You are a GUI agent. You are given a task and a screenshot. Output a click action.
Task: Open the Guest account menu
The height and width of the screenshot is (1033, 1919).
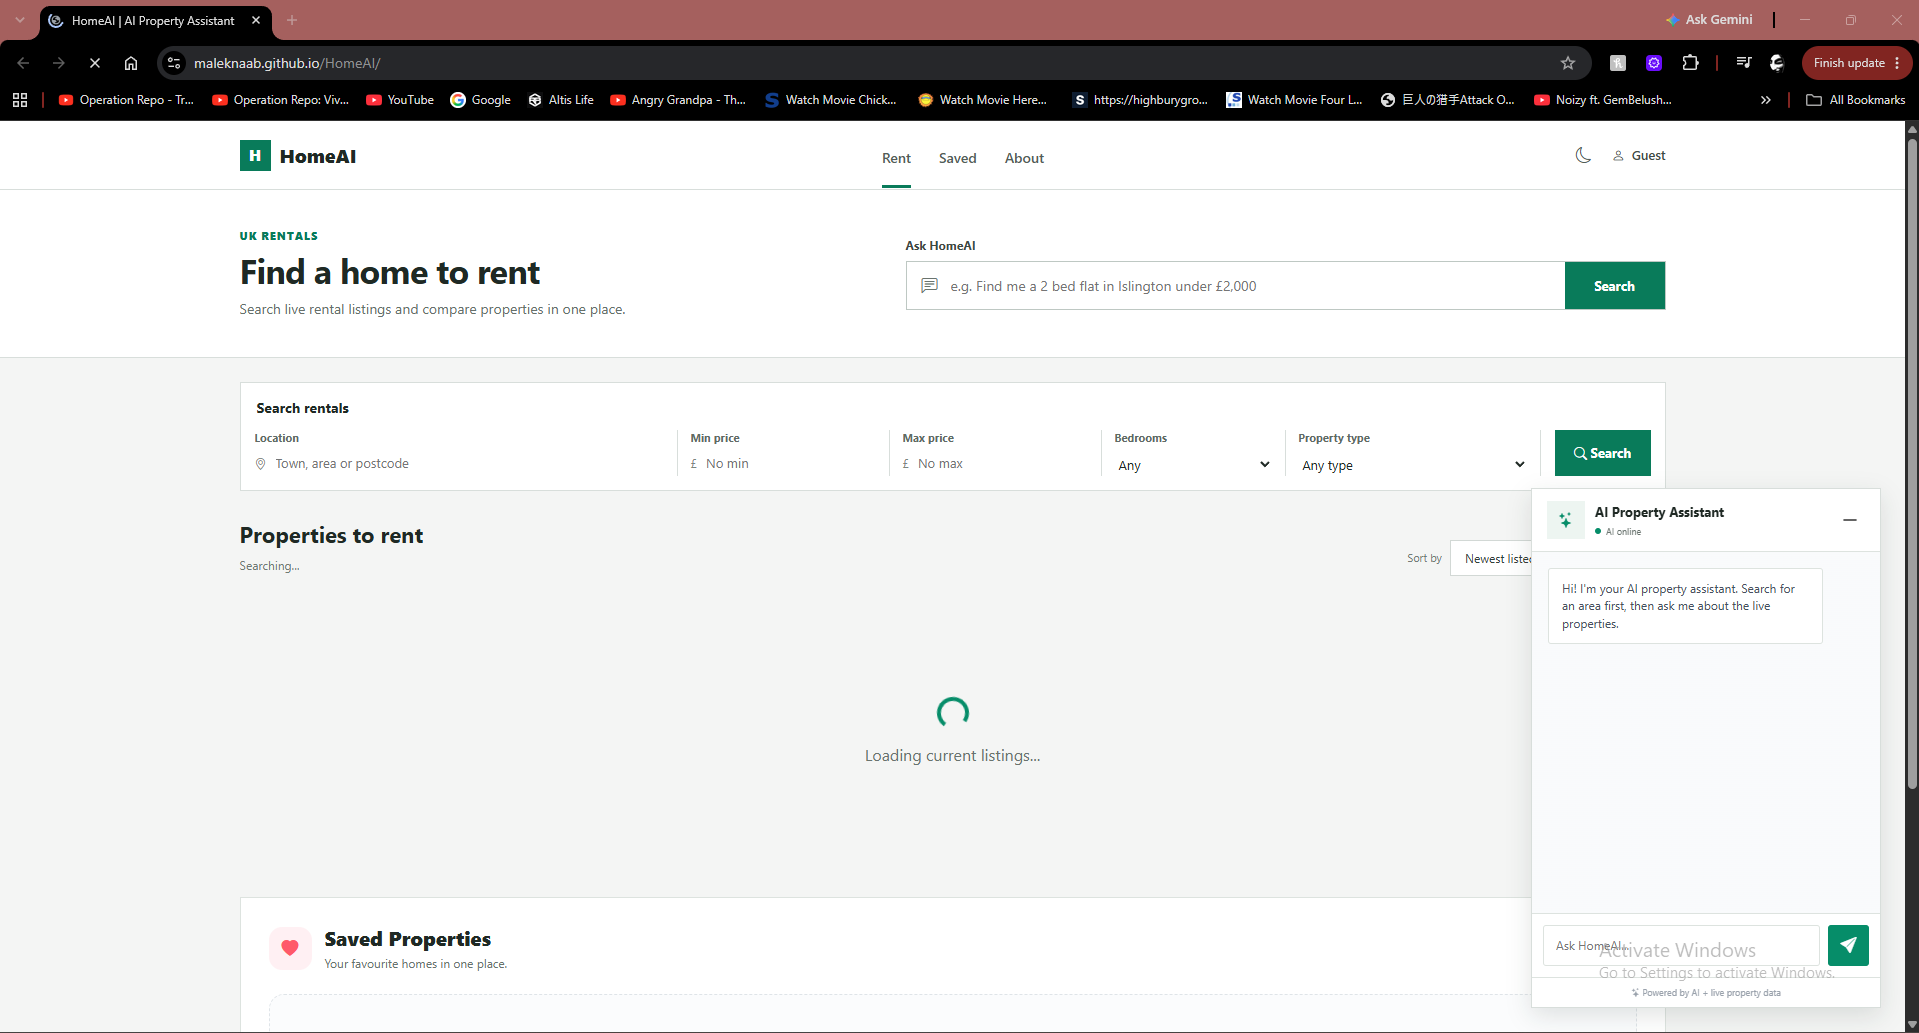[x=1639, y=155]
